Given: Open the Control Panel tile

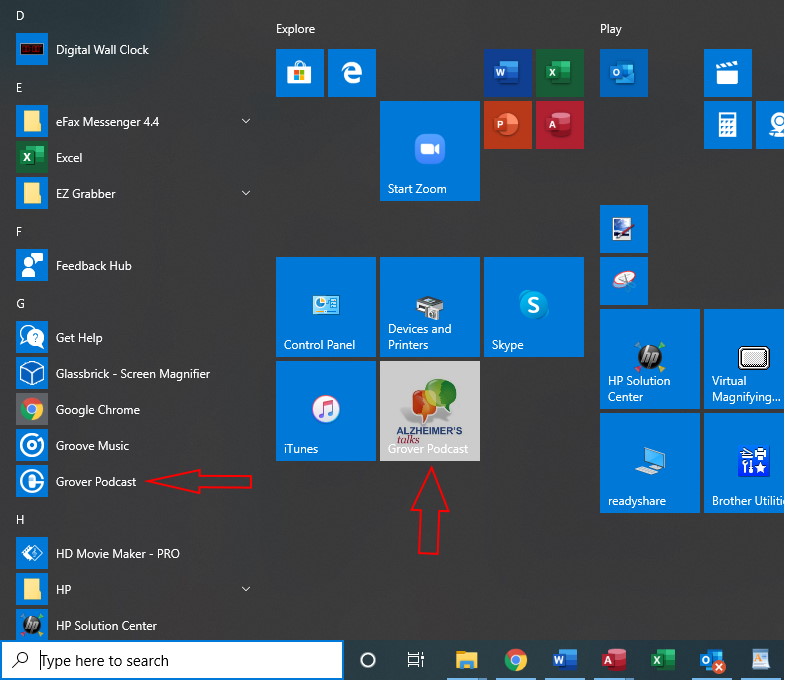Looking at the screenshot, I should click(x=326, y=307).
